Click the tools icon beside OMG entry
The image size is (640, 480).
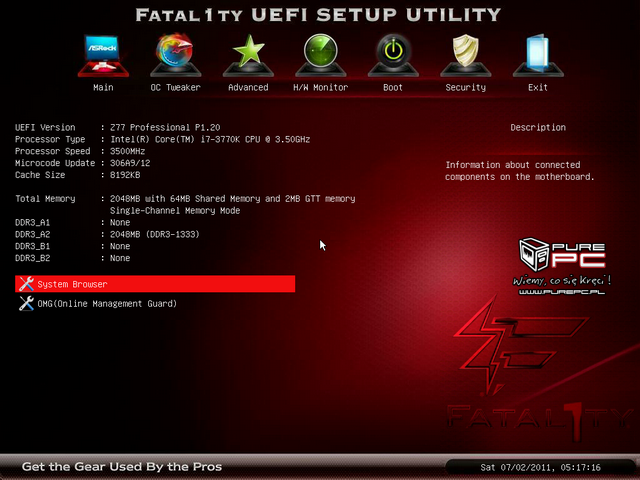point(27,303)
